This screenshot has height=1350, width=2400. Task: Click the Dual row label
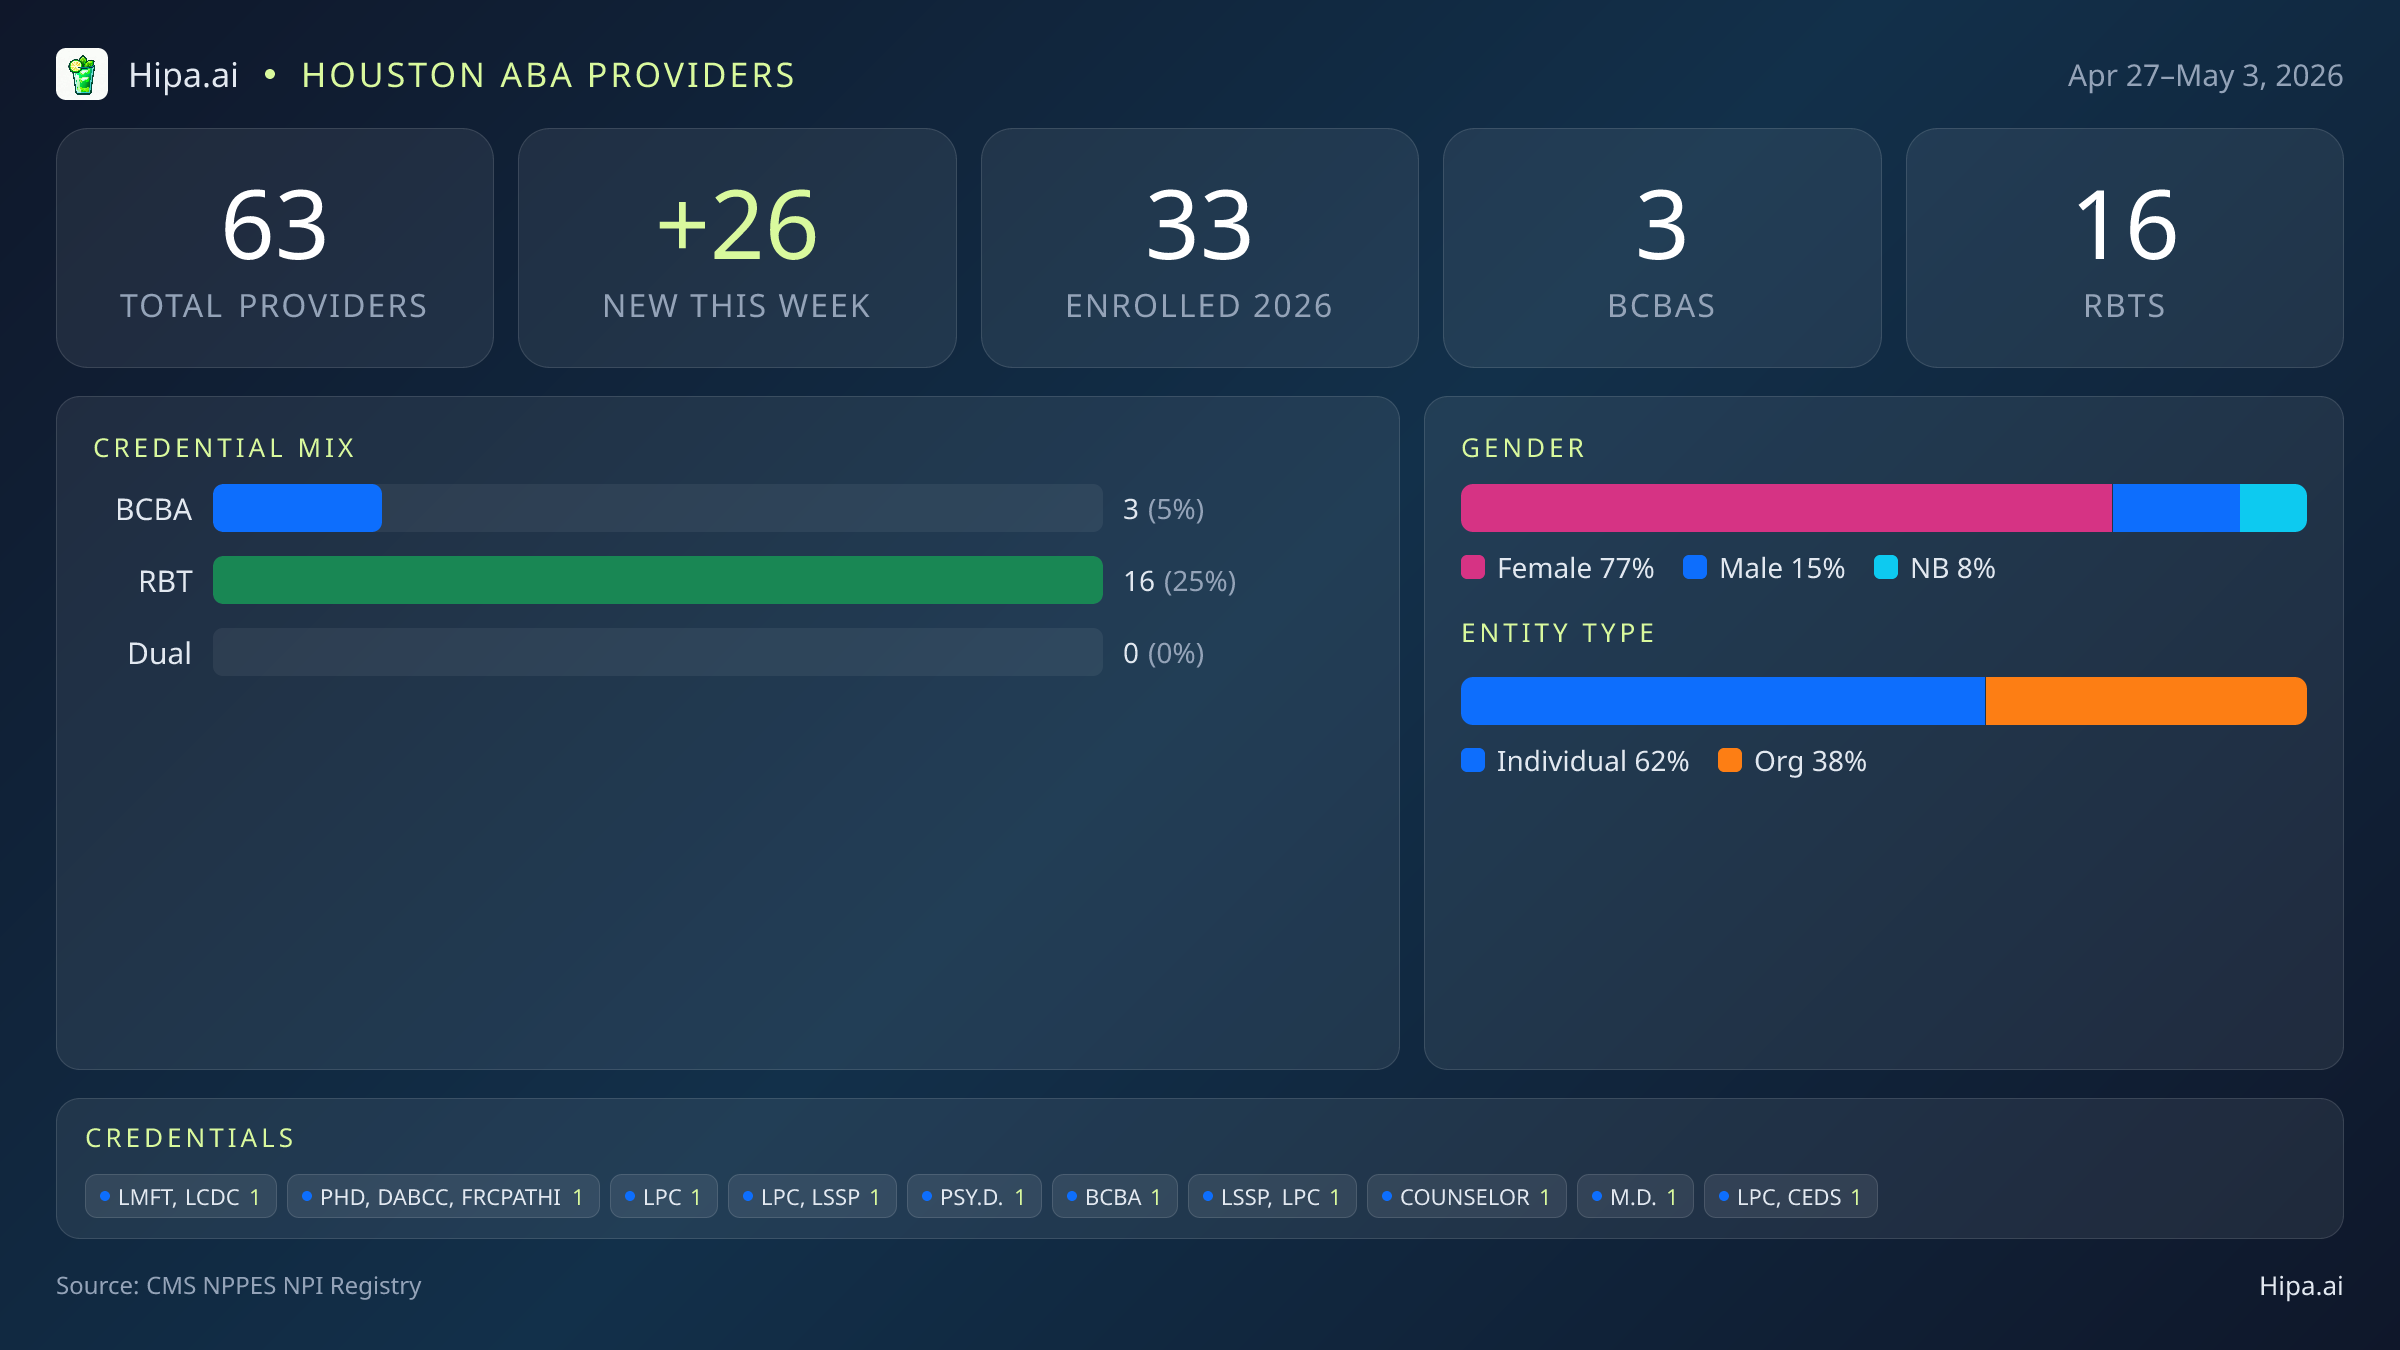coord(159,654)
